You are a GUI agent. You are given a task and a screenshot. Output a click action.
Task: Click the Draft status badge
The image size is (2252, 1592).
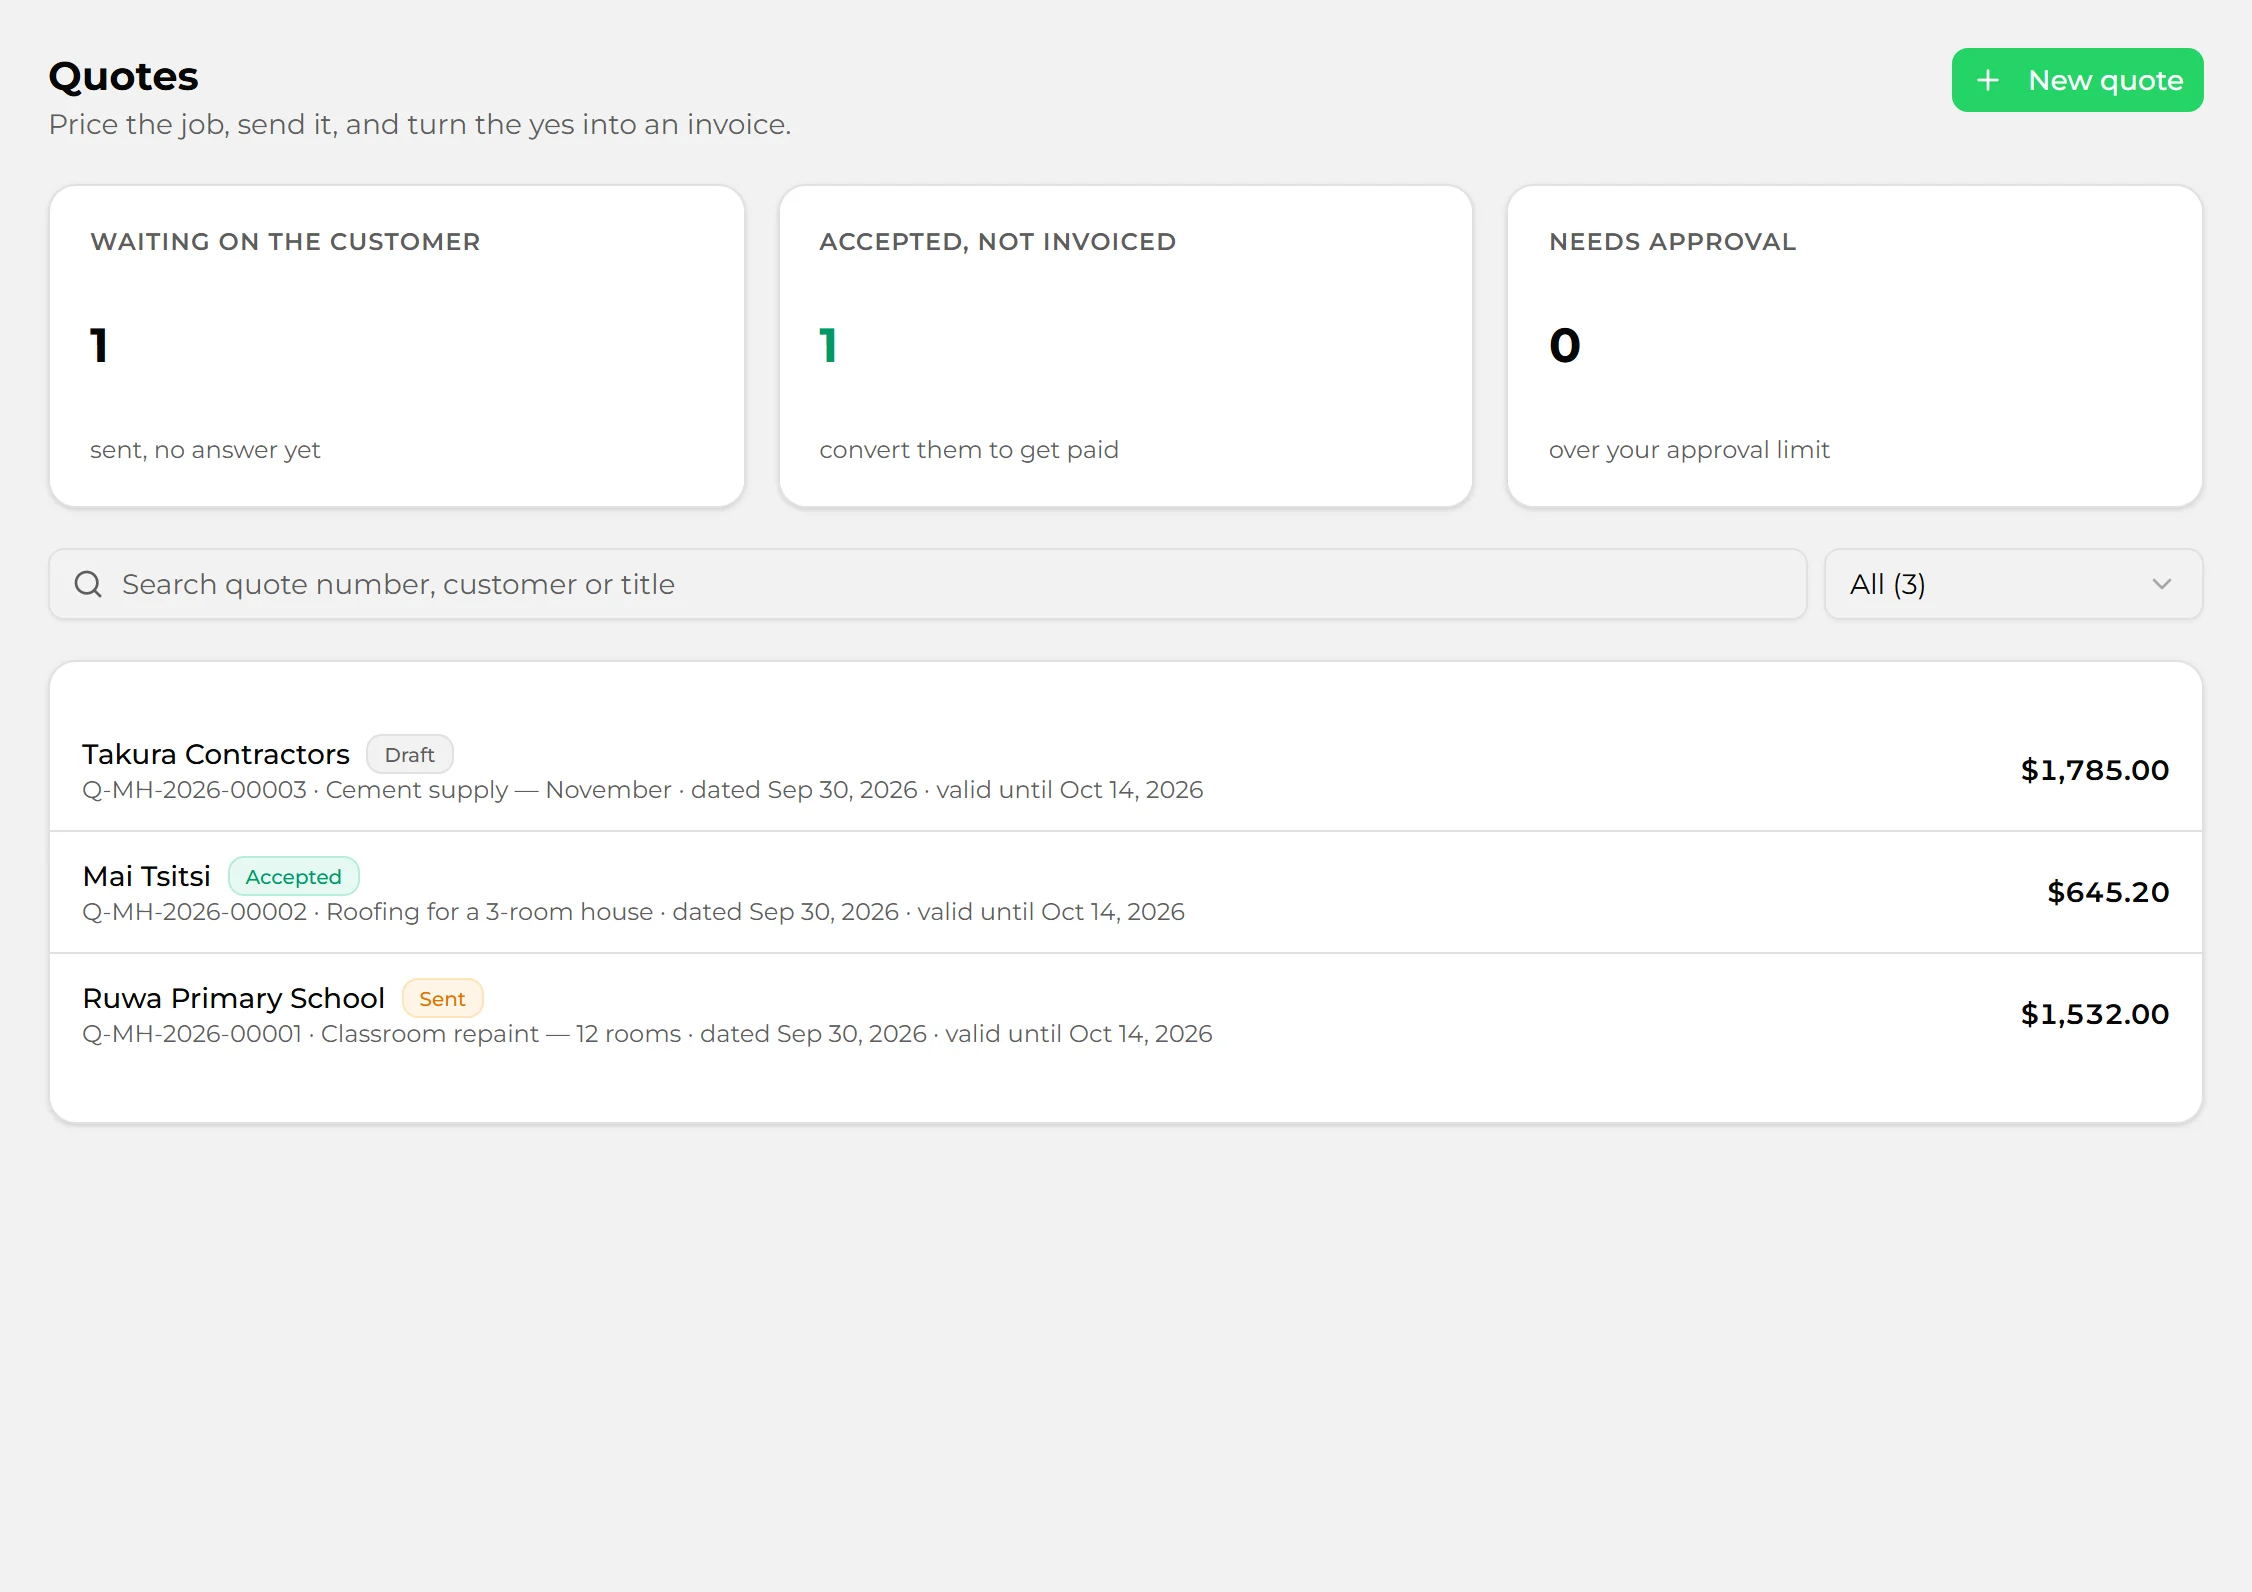click(409, 755)
